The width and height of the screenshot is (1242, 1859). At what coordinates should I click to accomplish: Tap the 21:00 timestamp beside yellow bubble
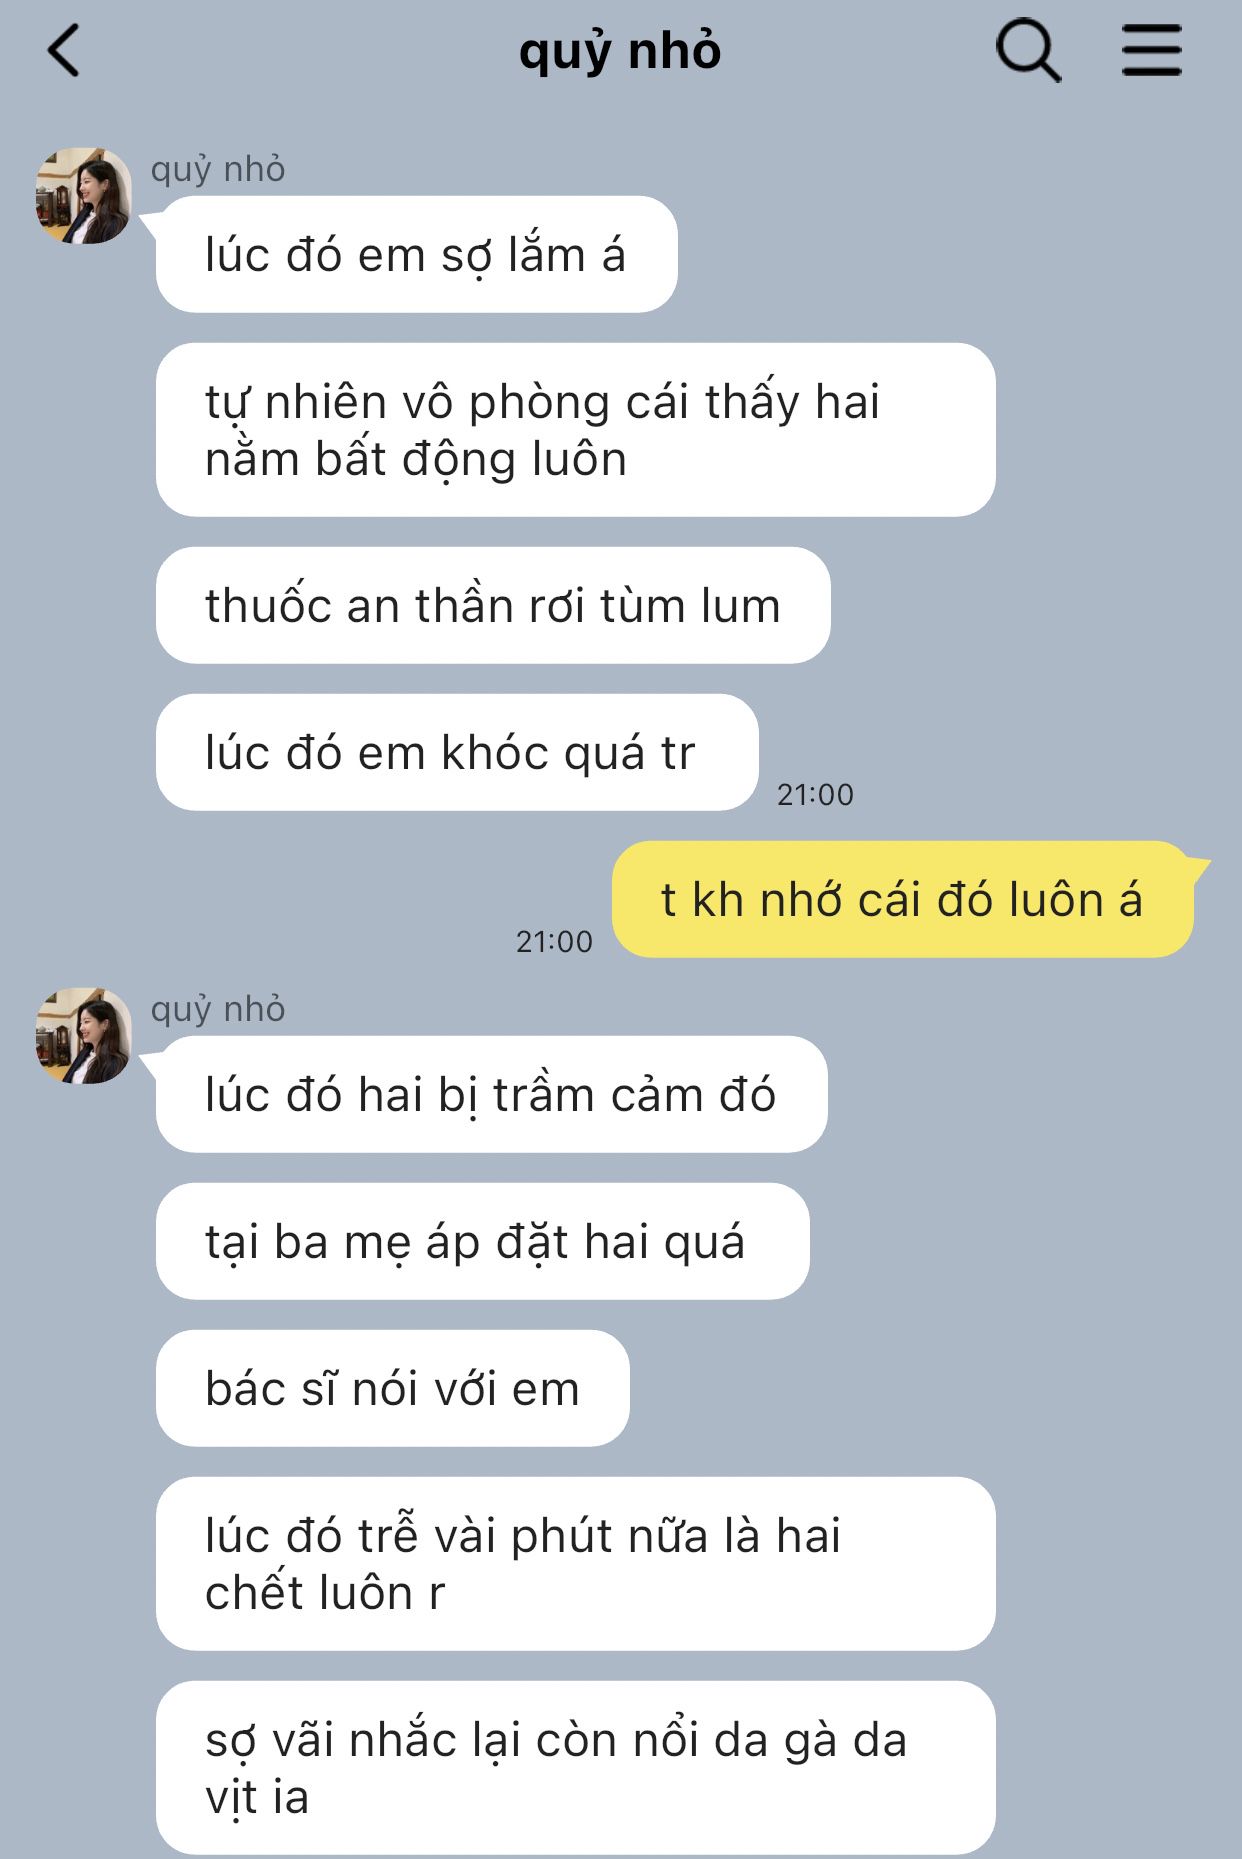[x=554, y=942]
